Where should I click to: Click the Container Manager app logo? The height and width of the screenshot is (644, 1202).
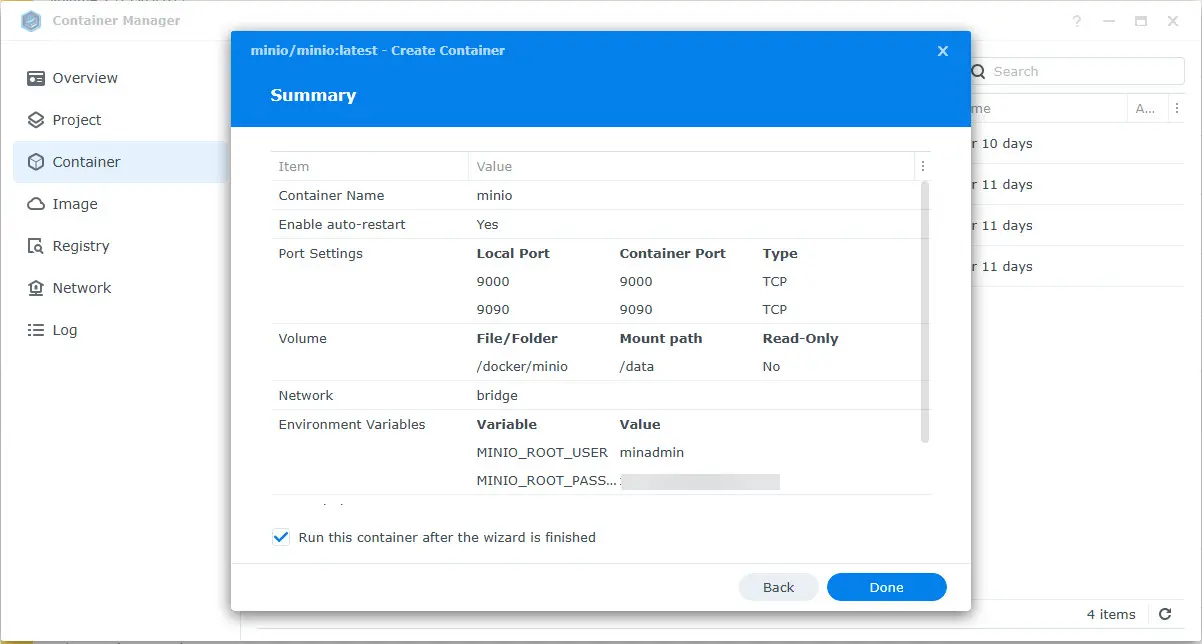point(31,21)
